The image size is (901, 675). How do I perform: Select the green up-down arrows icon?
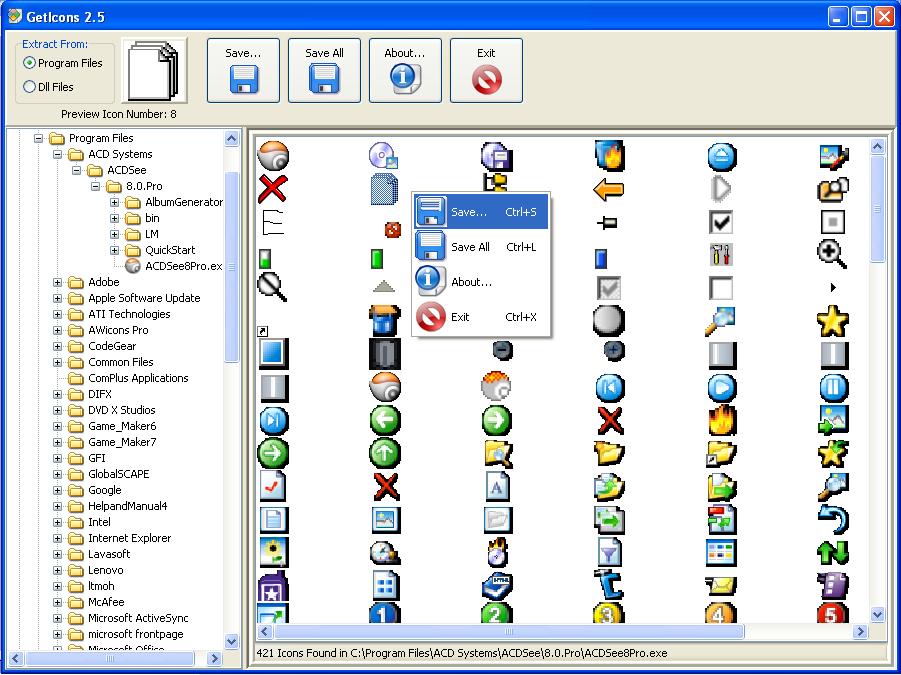pos(833,552)
